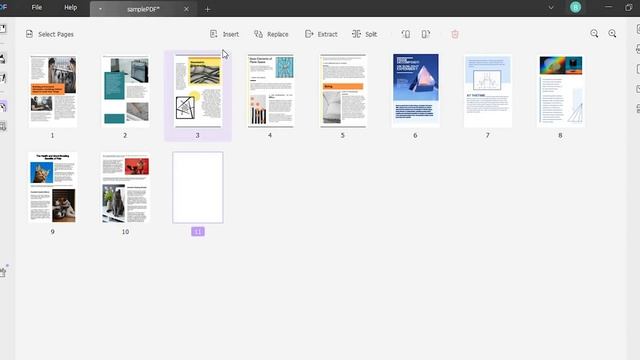Click the Split icon in toolbar
Image resolution: width=640 pixels, height=360 pixels.
(x=356, y=34)
